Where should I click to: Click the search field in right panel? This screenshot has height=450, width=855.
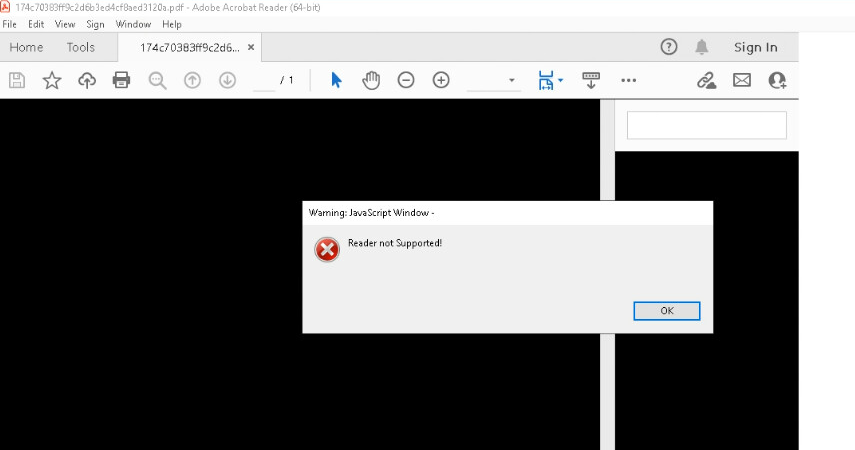click(x=706, y=125)
